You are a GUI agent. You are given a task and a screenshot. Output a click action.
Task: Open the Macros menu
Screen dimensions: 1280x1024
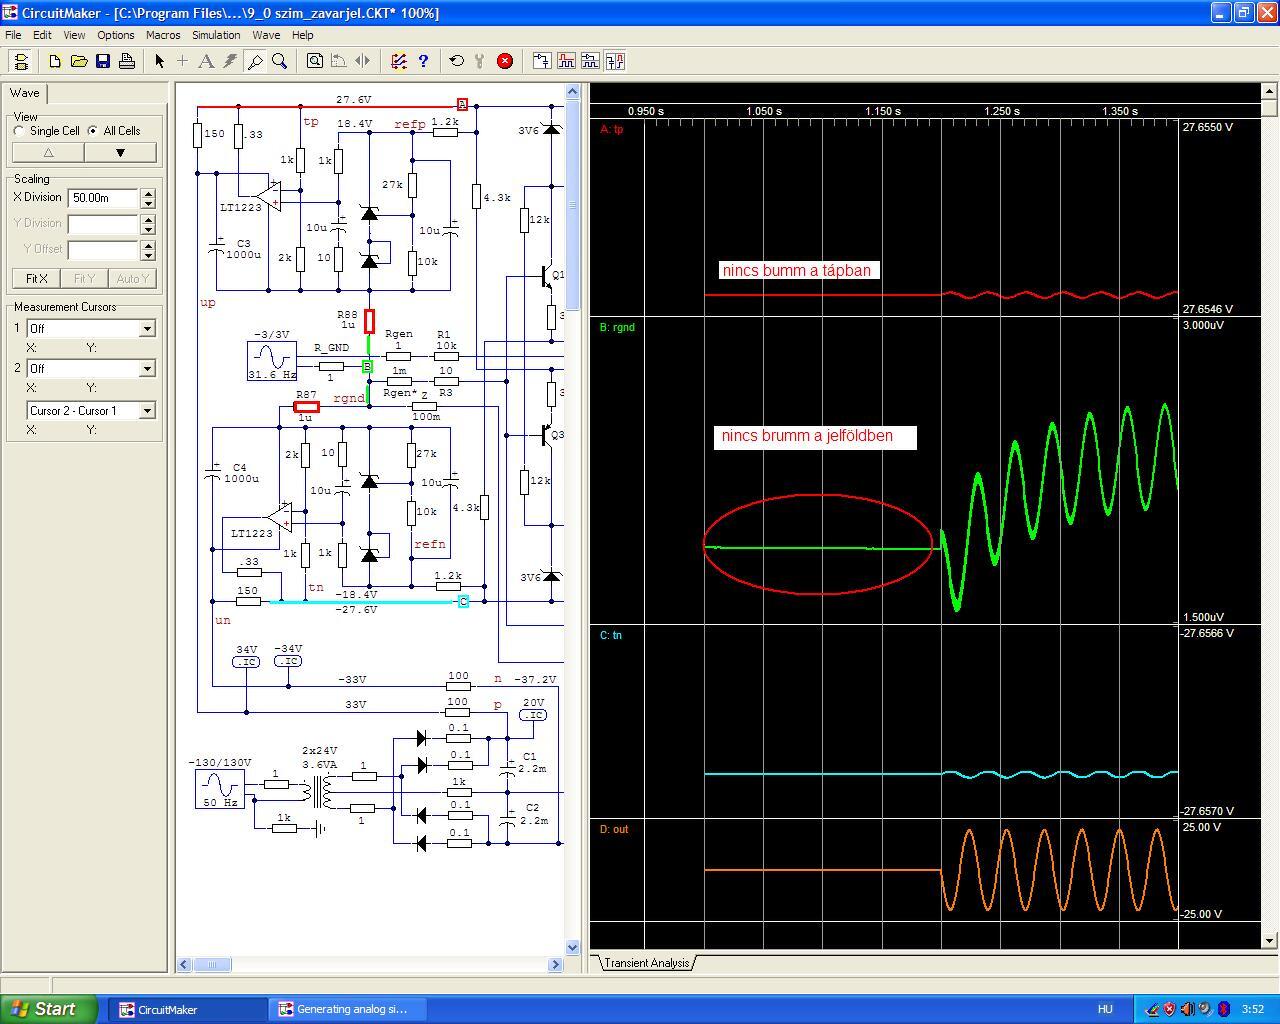coord(163,35)
